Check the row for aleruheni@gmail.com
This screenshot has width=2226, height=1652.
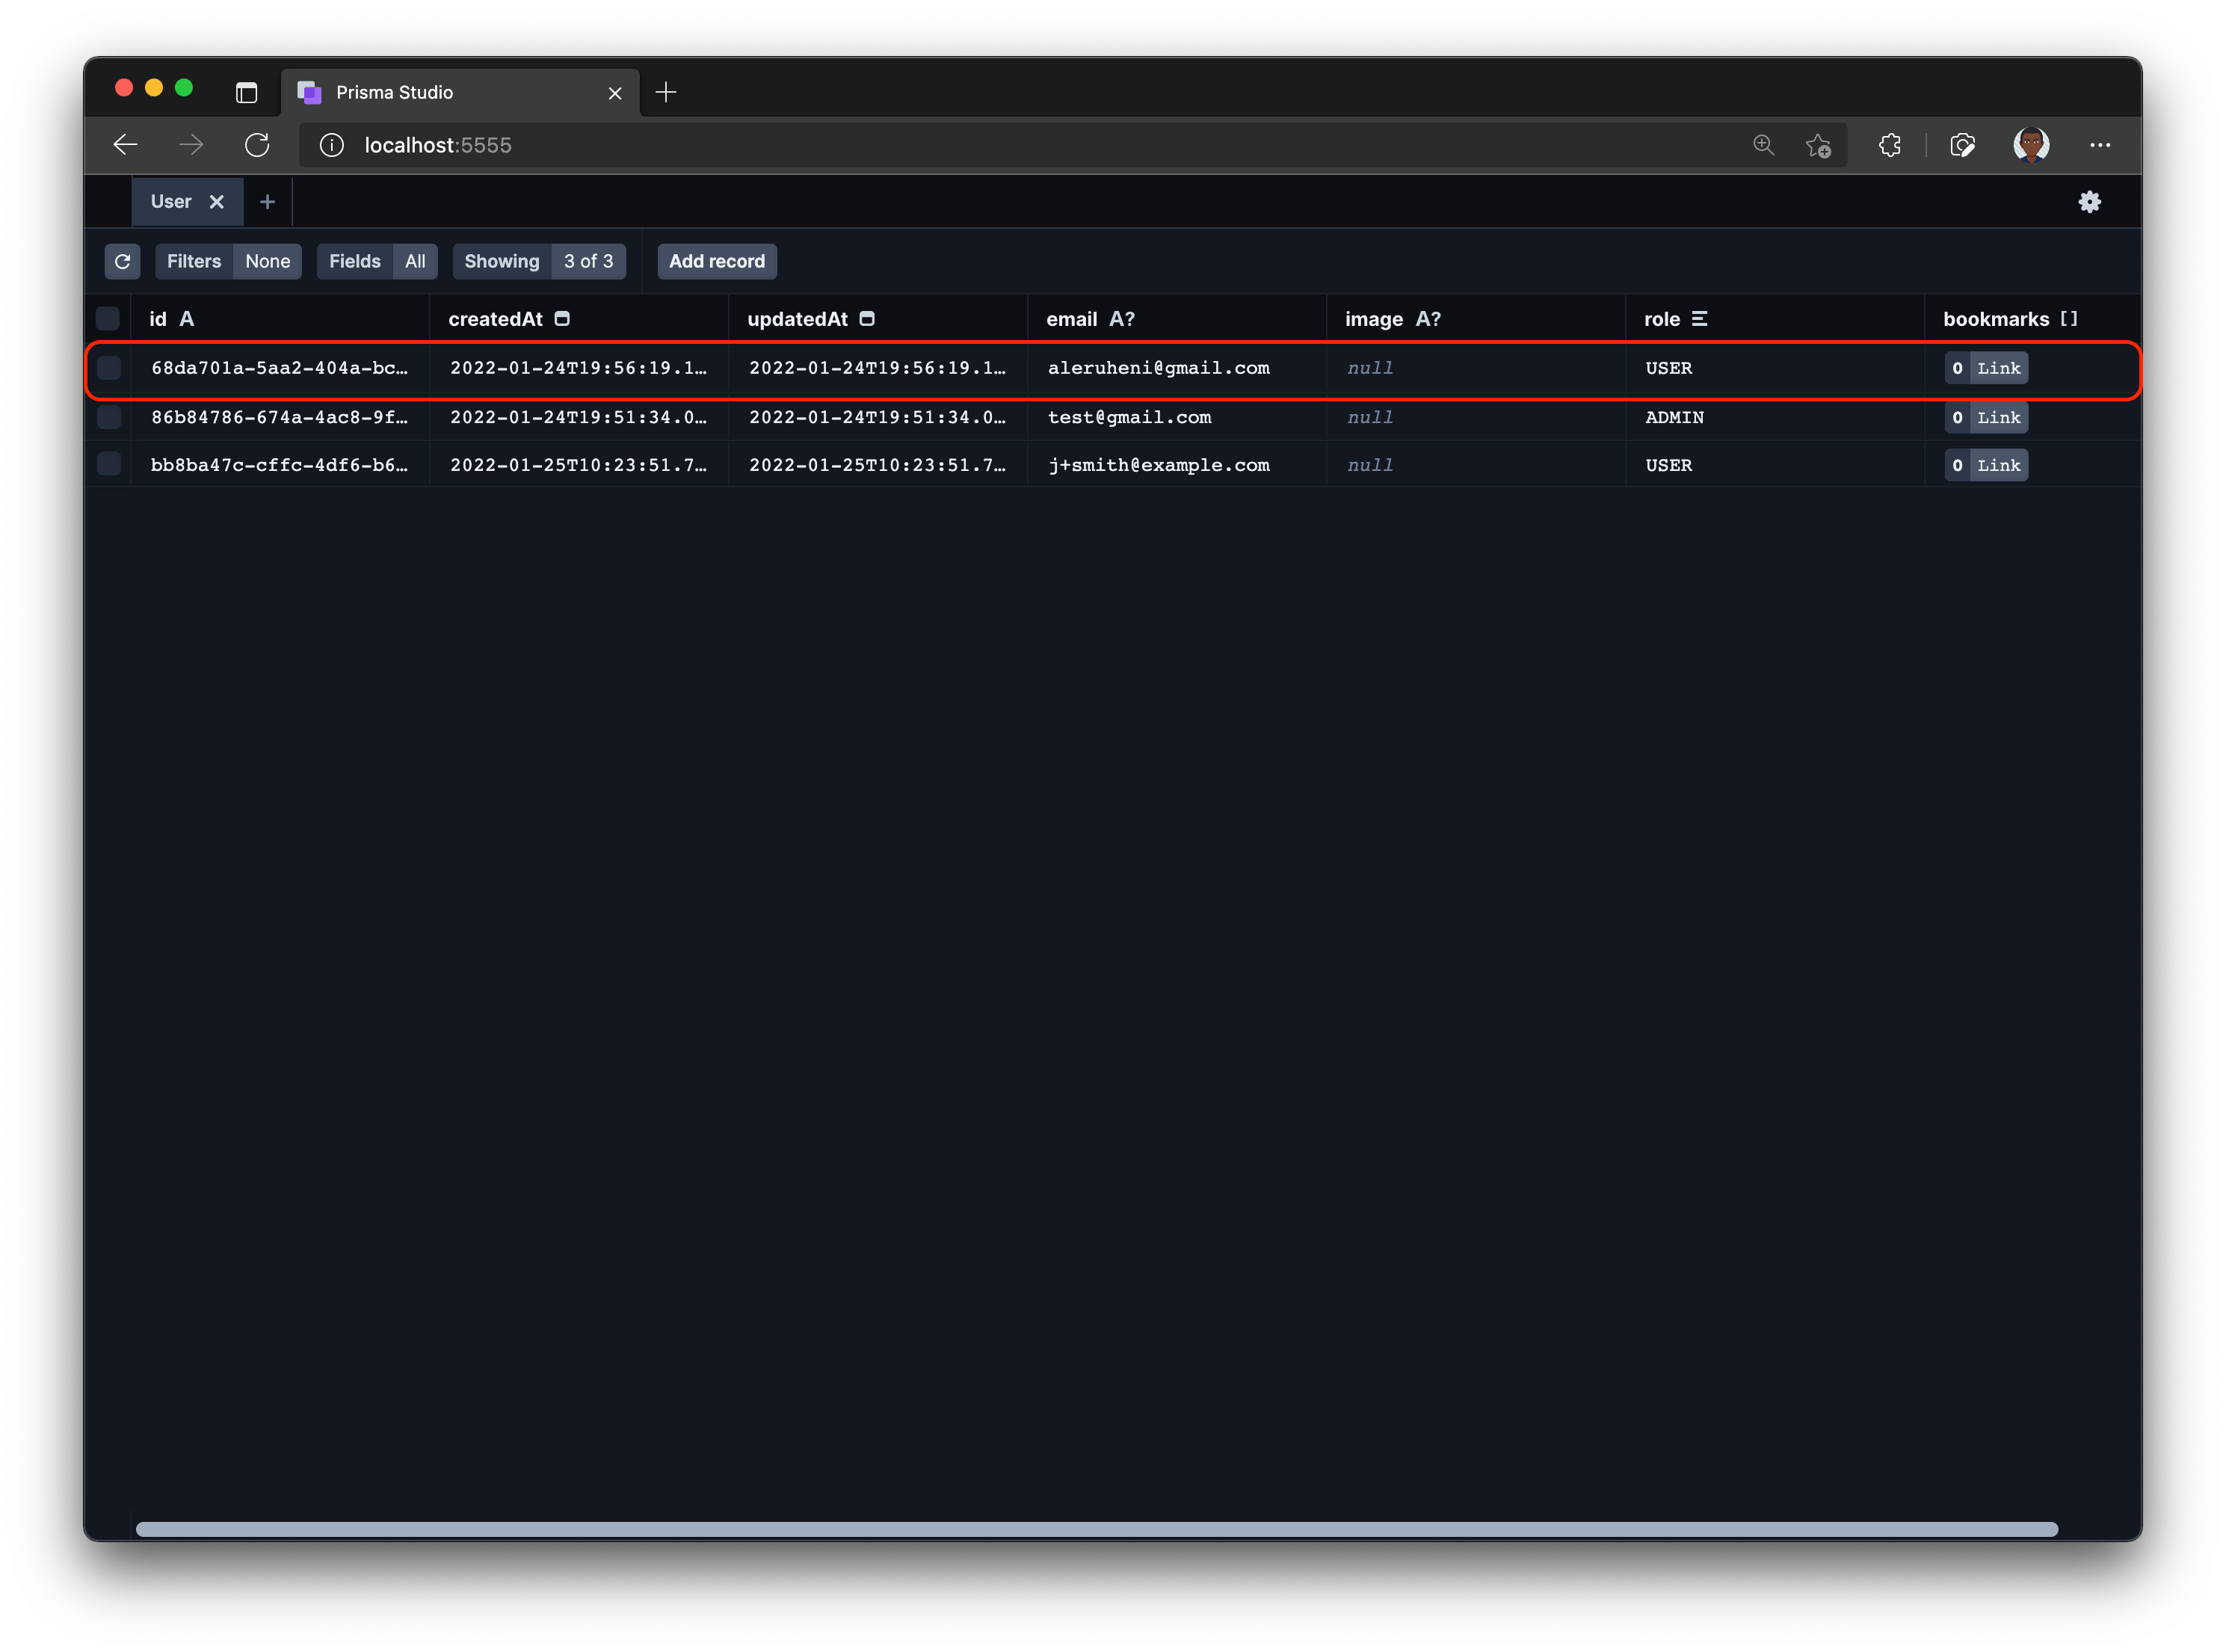(109, 368)
